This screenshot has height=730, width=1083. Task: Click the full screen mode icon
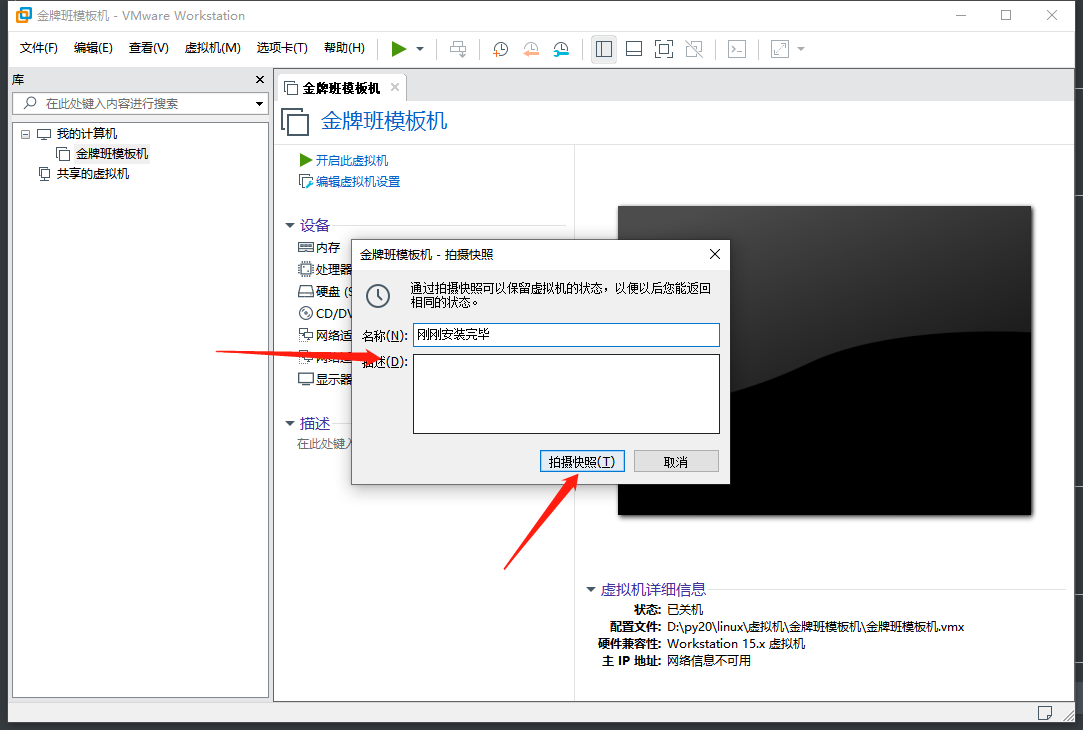point(664,49)
